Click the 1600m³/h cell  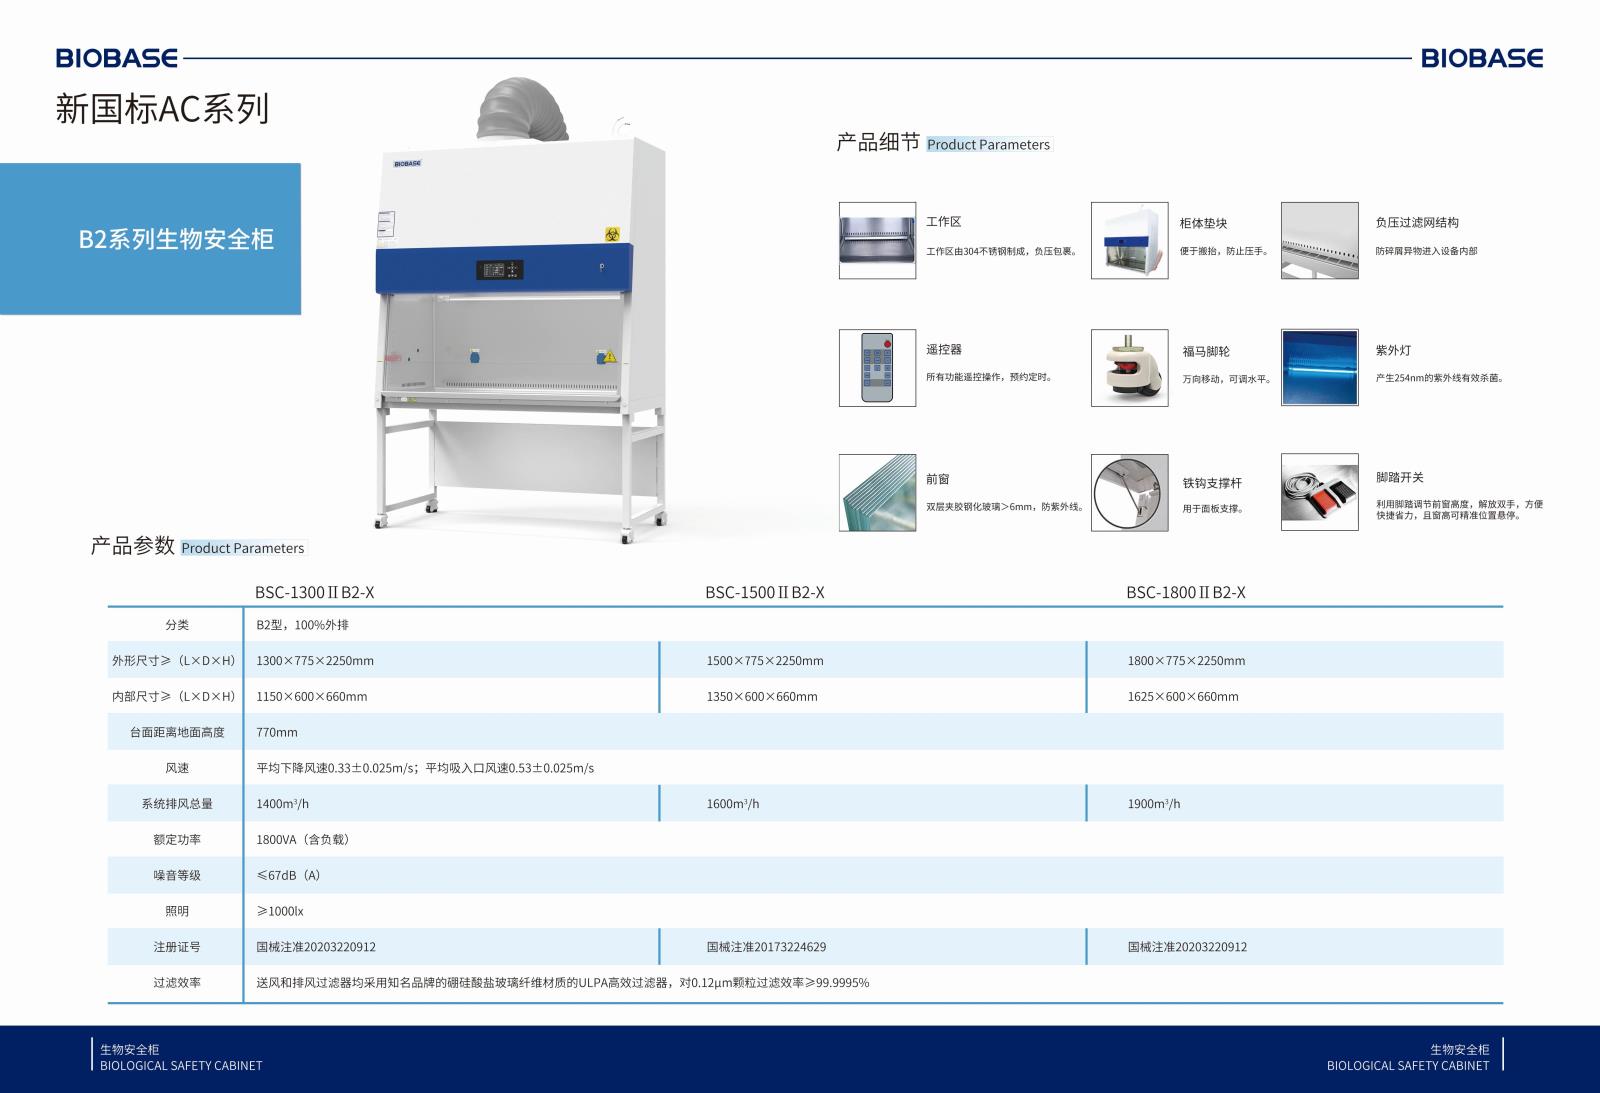pos(733,804)
